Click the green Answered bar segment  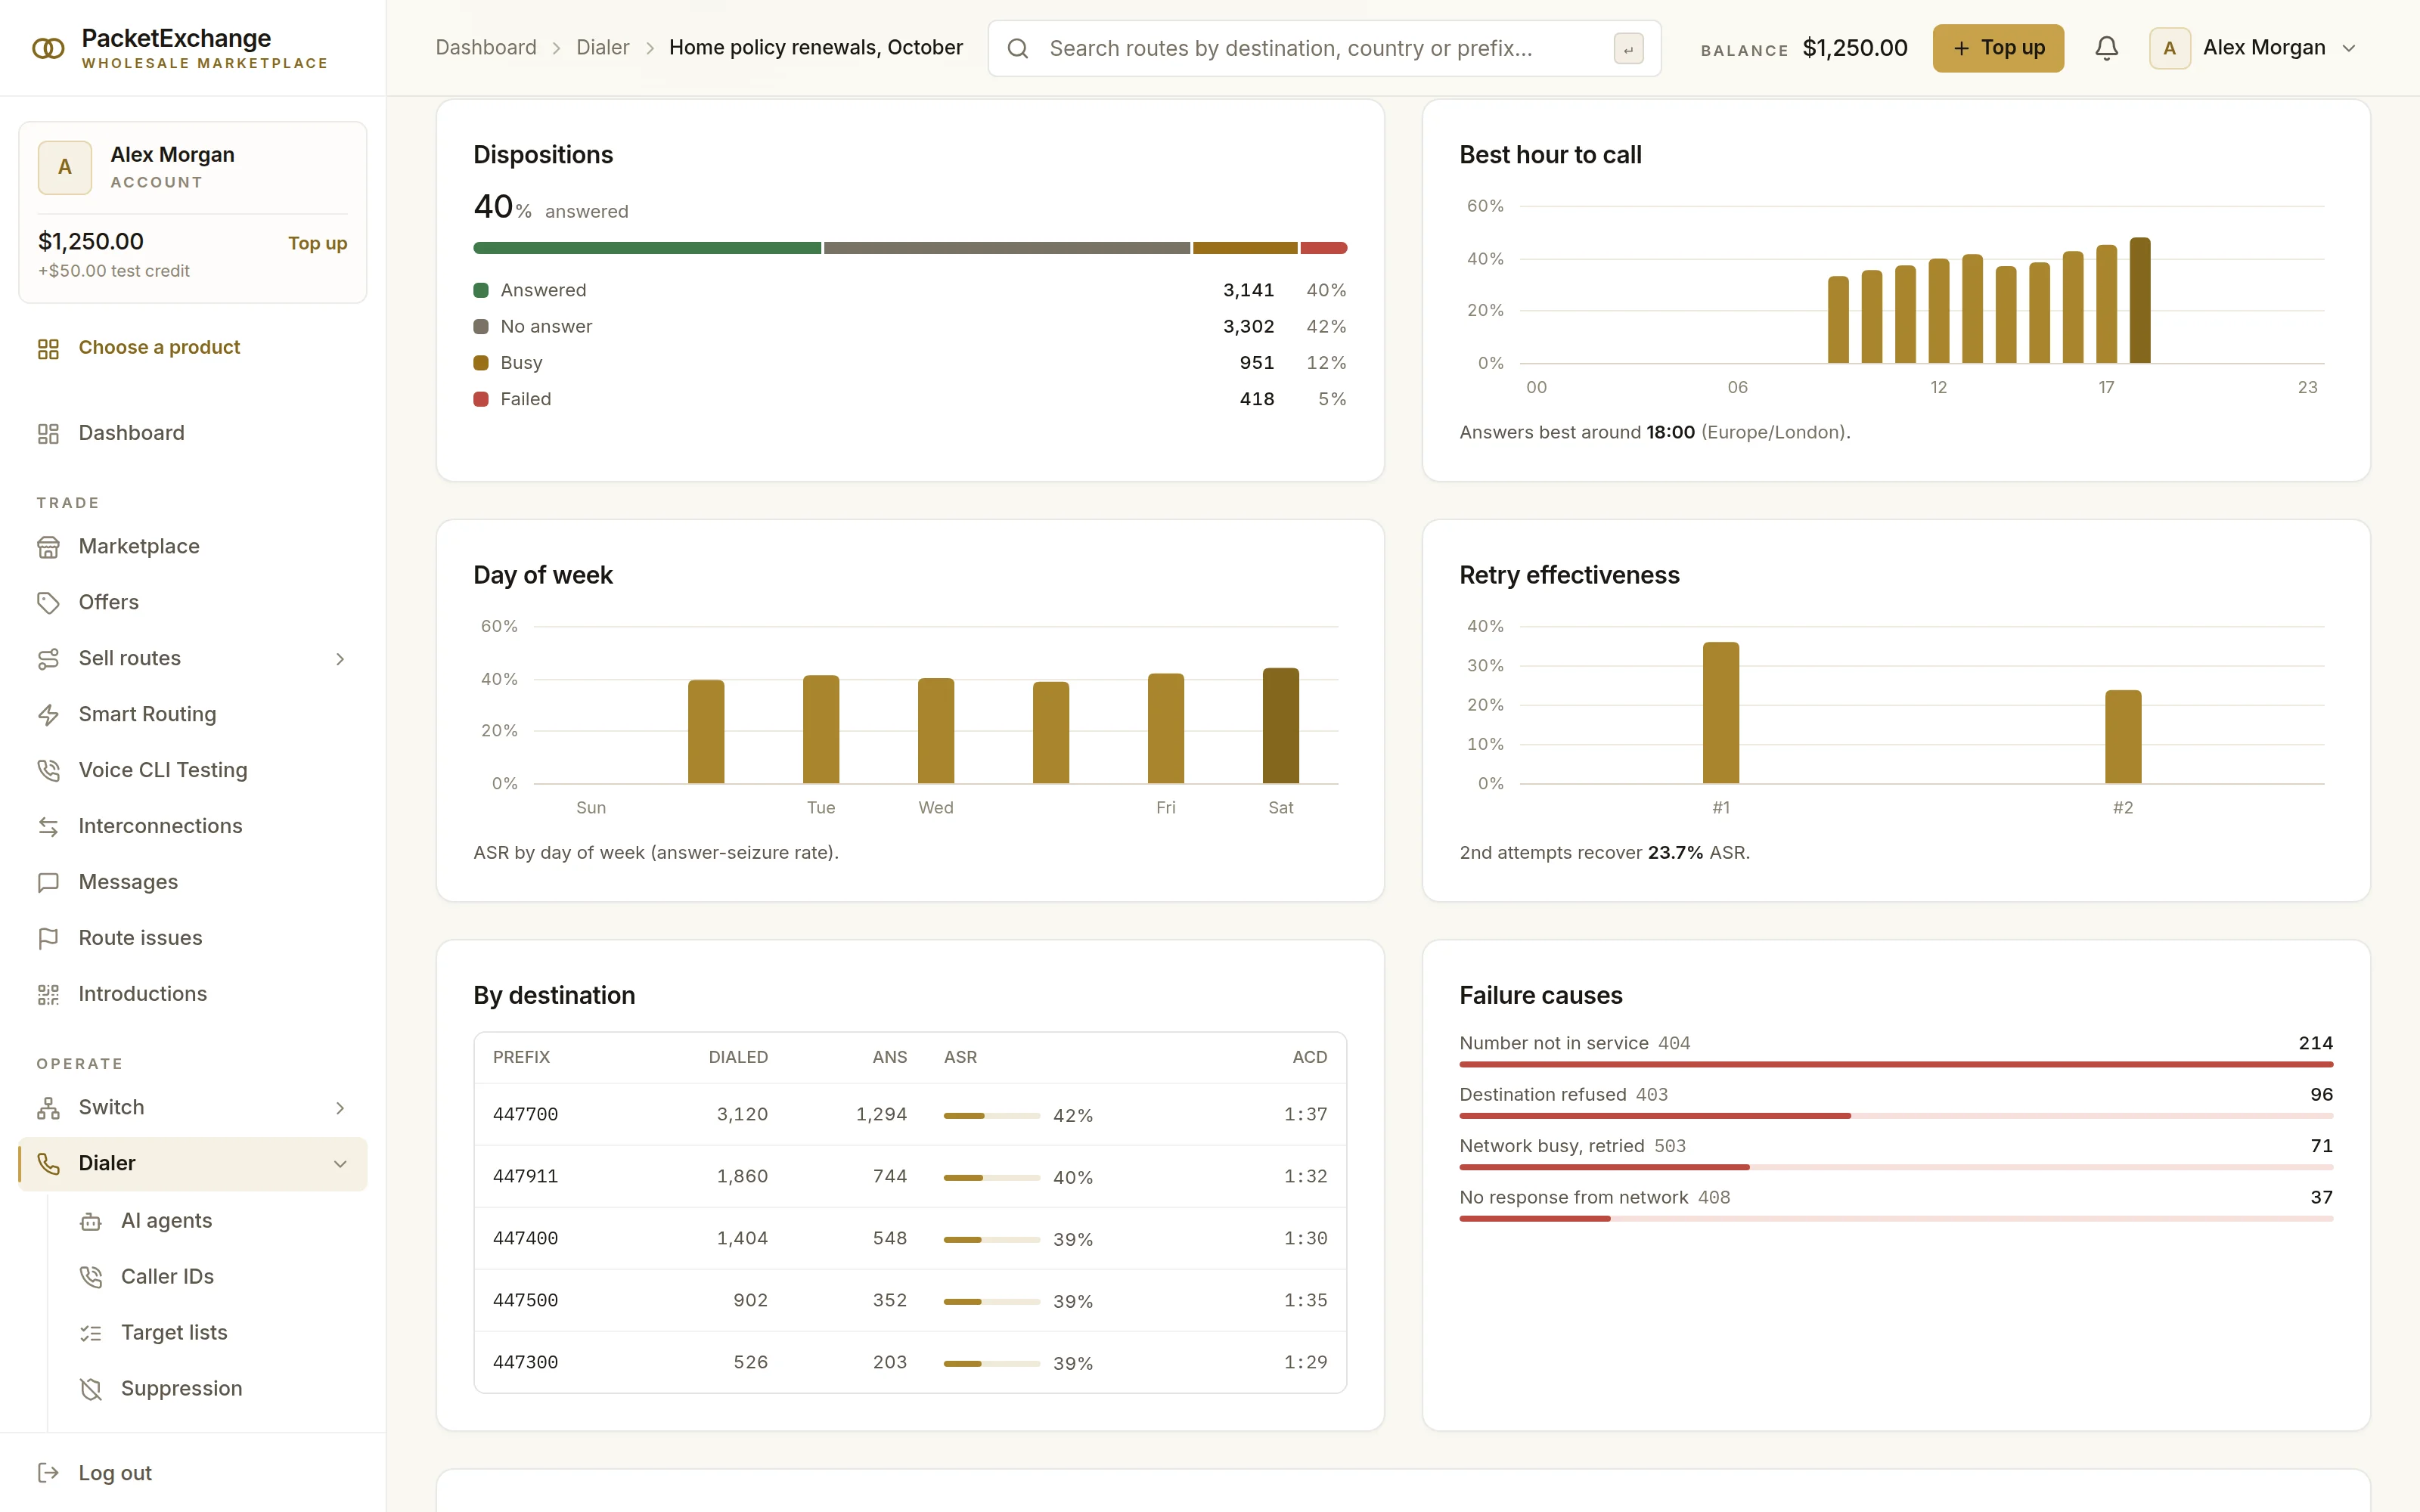[x=647, y=248]
